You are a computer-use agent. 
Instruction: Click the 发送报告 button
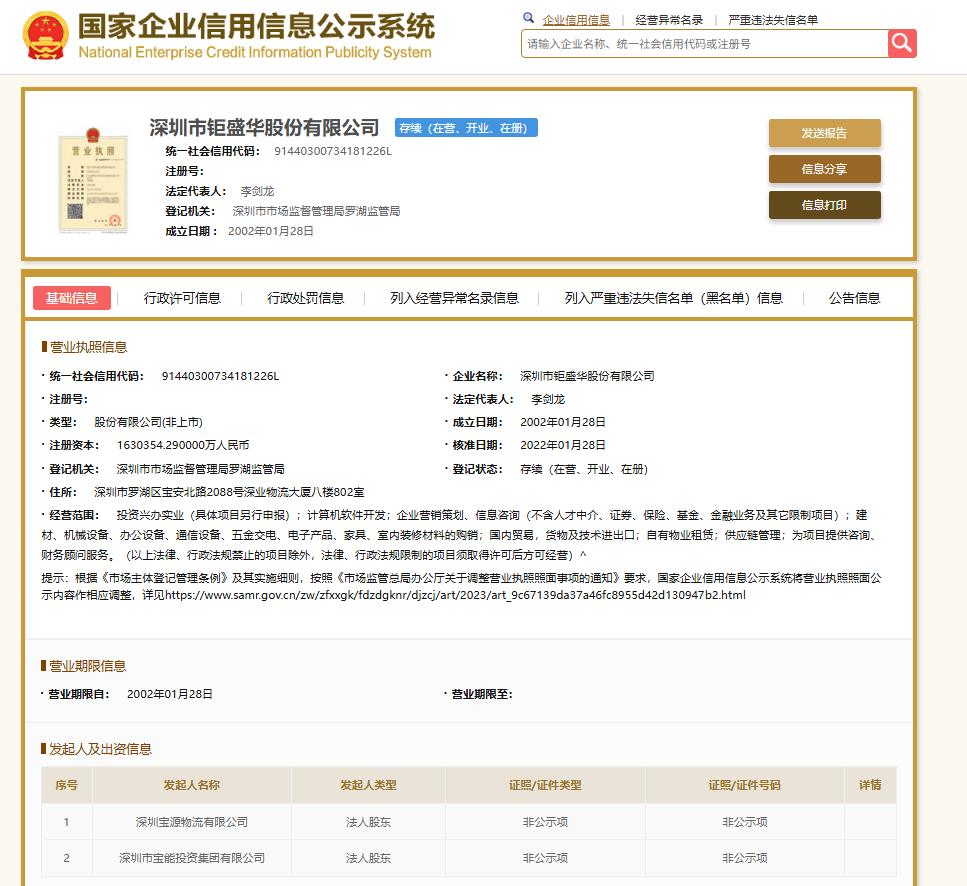[x=825, y=133]
